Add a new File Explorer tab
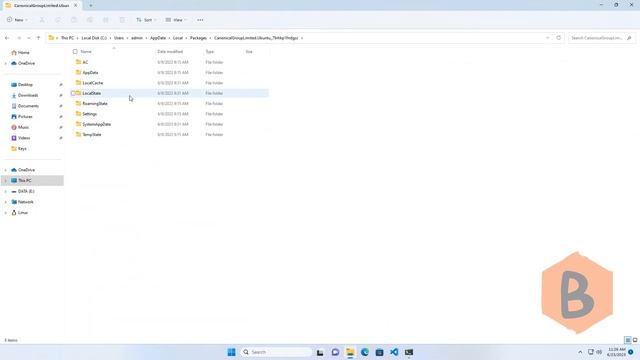 91,5
